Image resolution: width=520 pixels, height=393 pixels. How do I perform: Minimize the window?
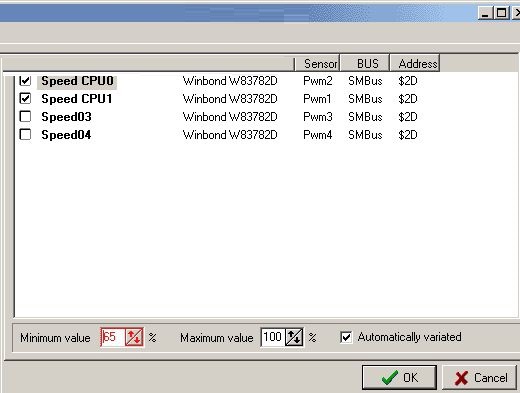485,13
